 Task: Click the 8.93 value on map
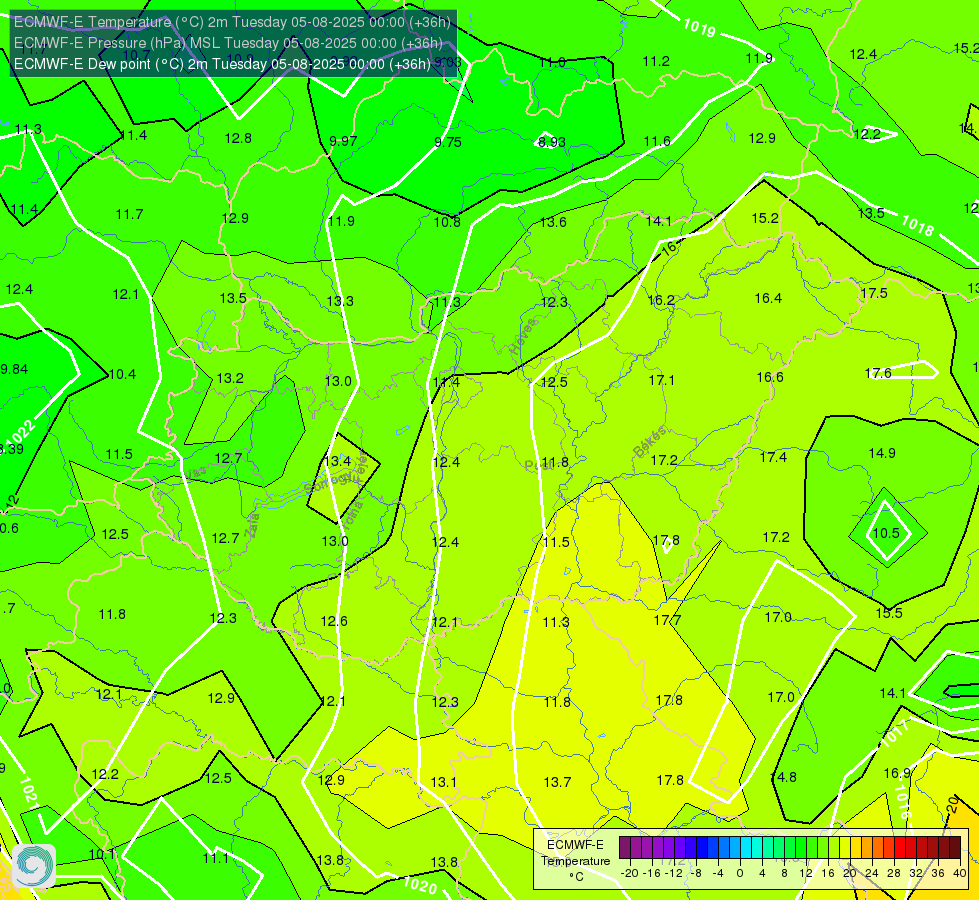pos(552,142)
